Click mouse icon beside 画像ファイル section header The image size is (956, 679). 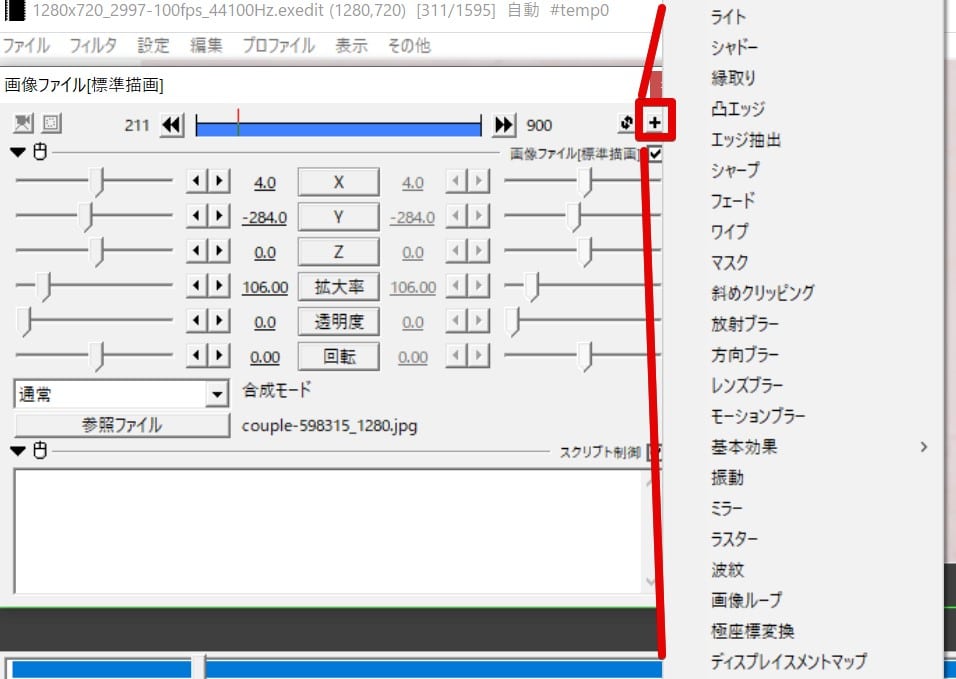coord(40,151)
